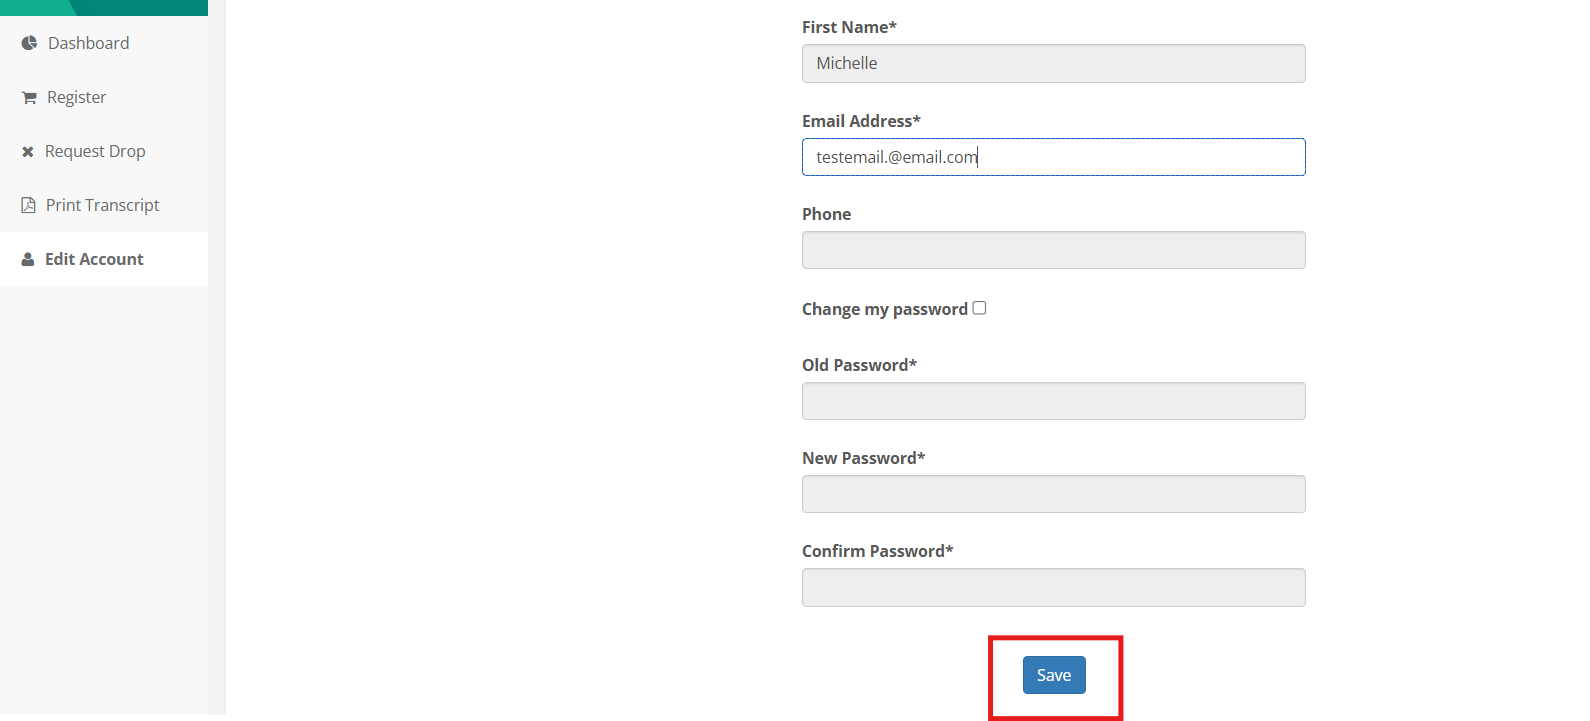This screenshot has width=1590, height=721.
Task: Click the Dashboard pie chart icon
Action: coord(29,43)
